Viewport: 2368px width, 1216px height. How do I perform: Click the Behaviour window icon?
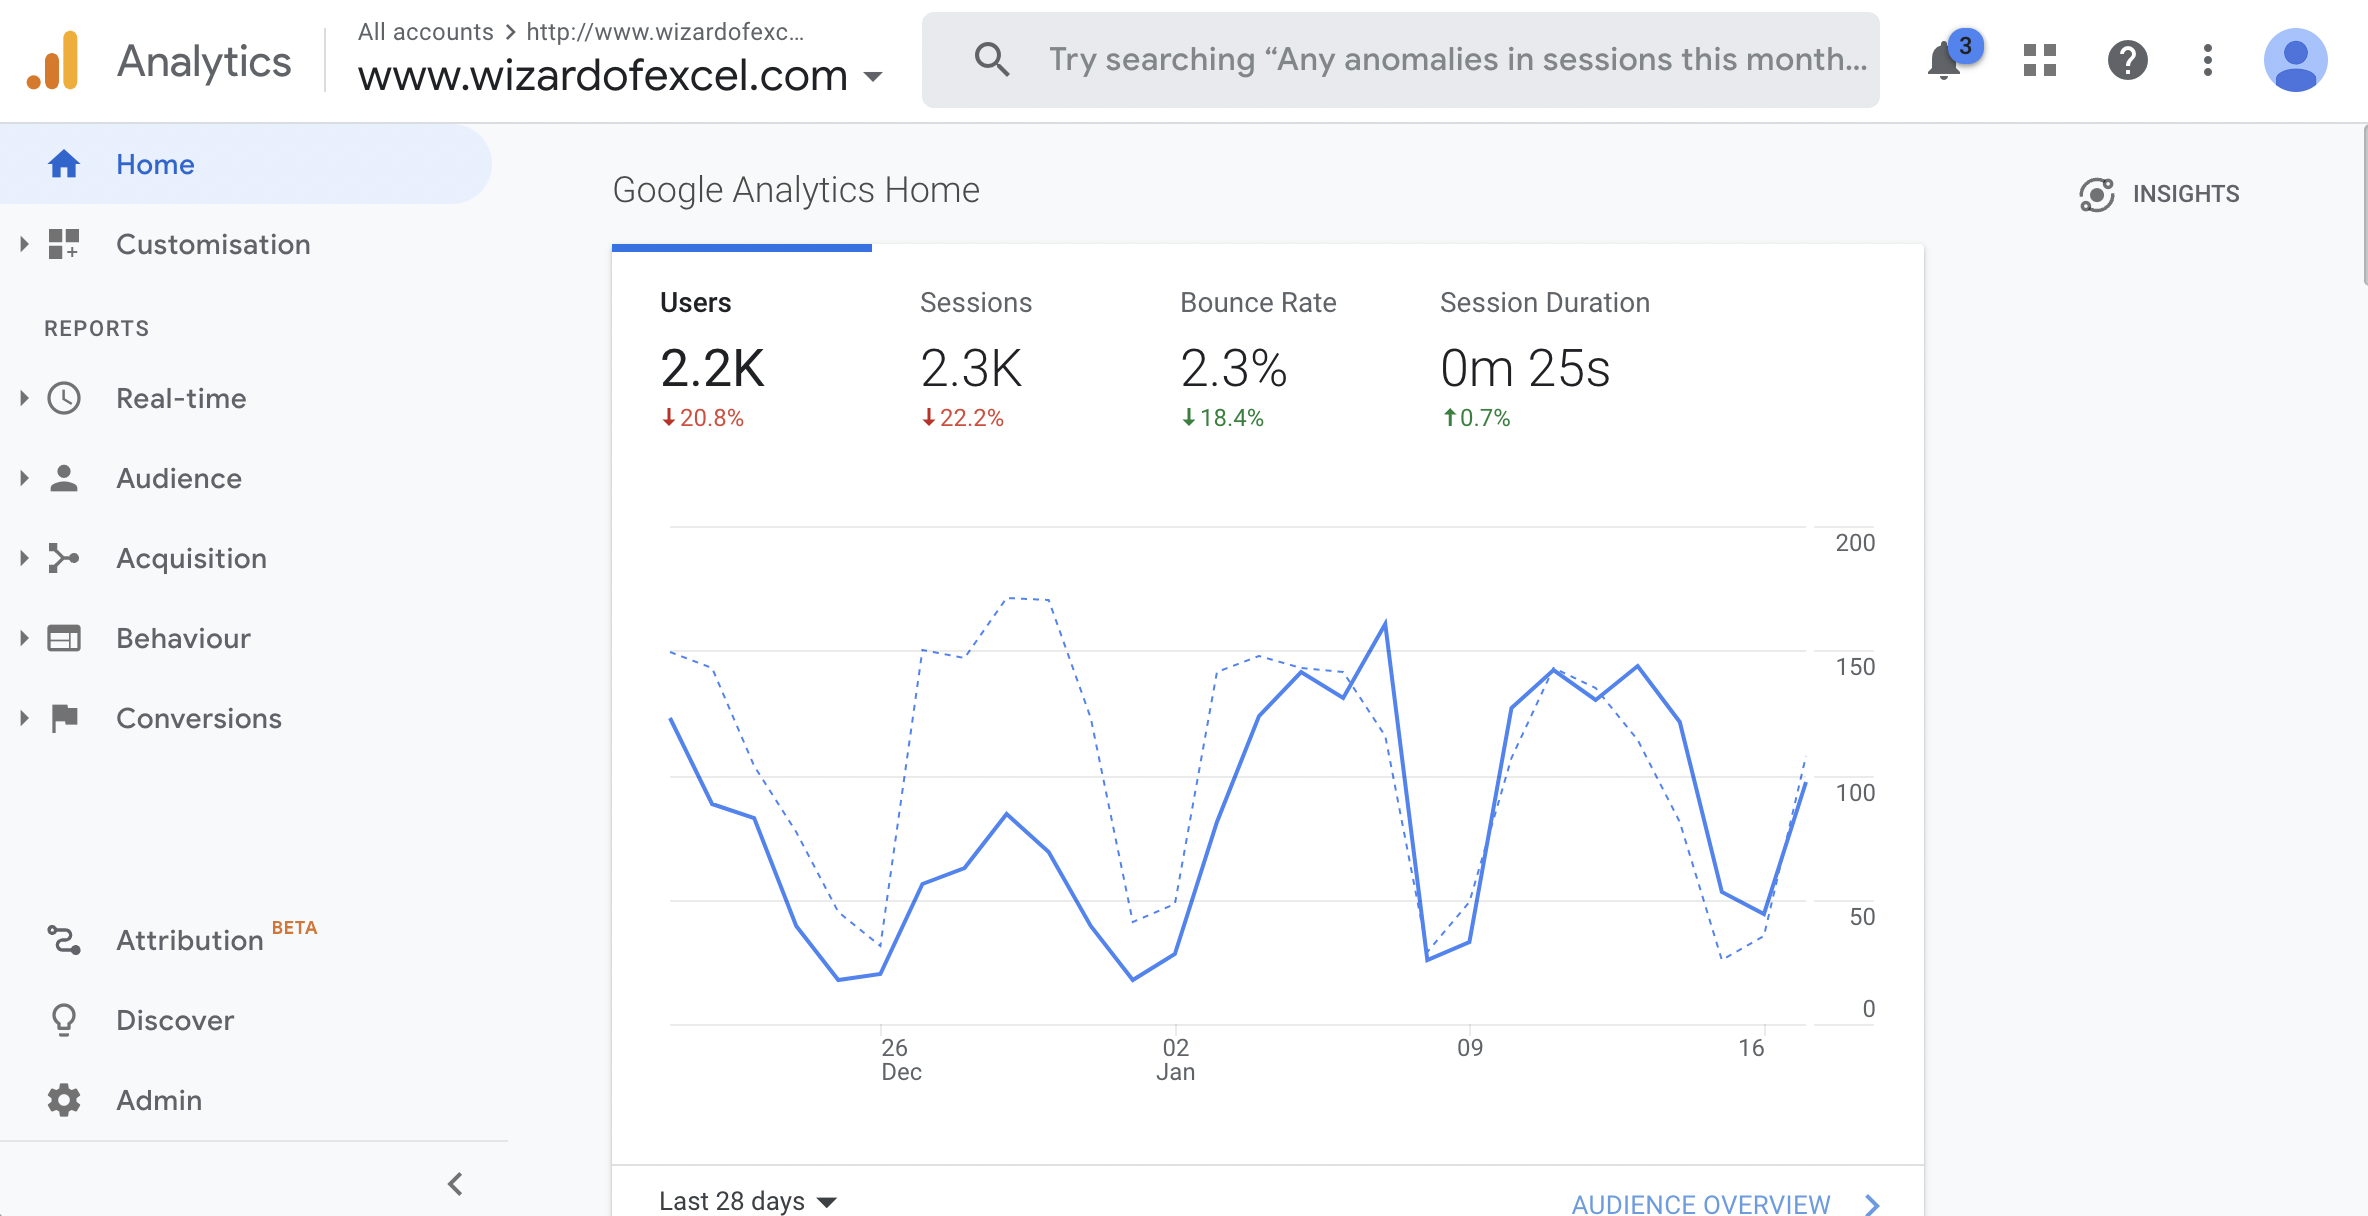(x=64, y=638)
